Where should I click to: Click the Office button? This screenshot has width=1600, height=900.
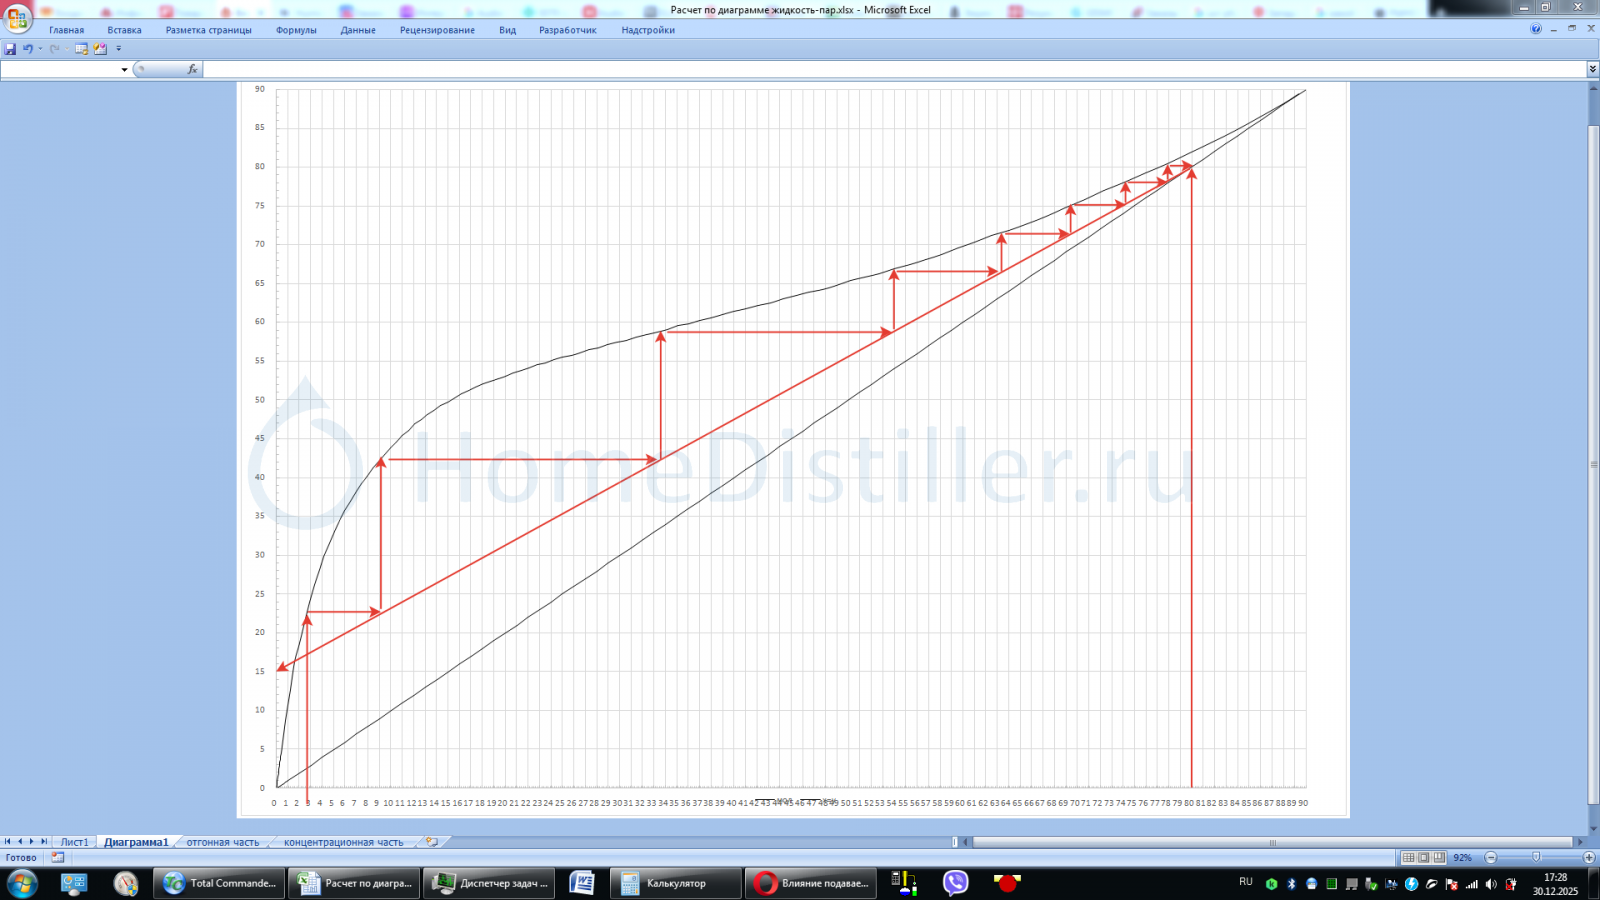click(17, 18)
